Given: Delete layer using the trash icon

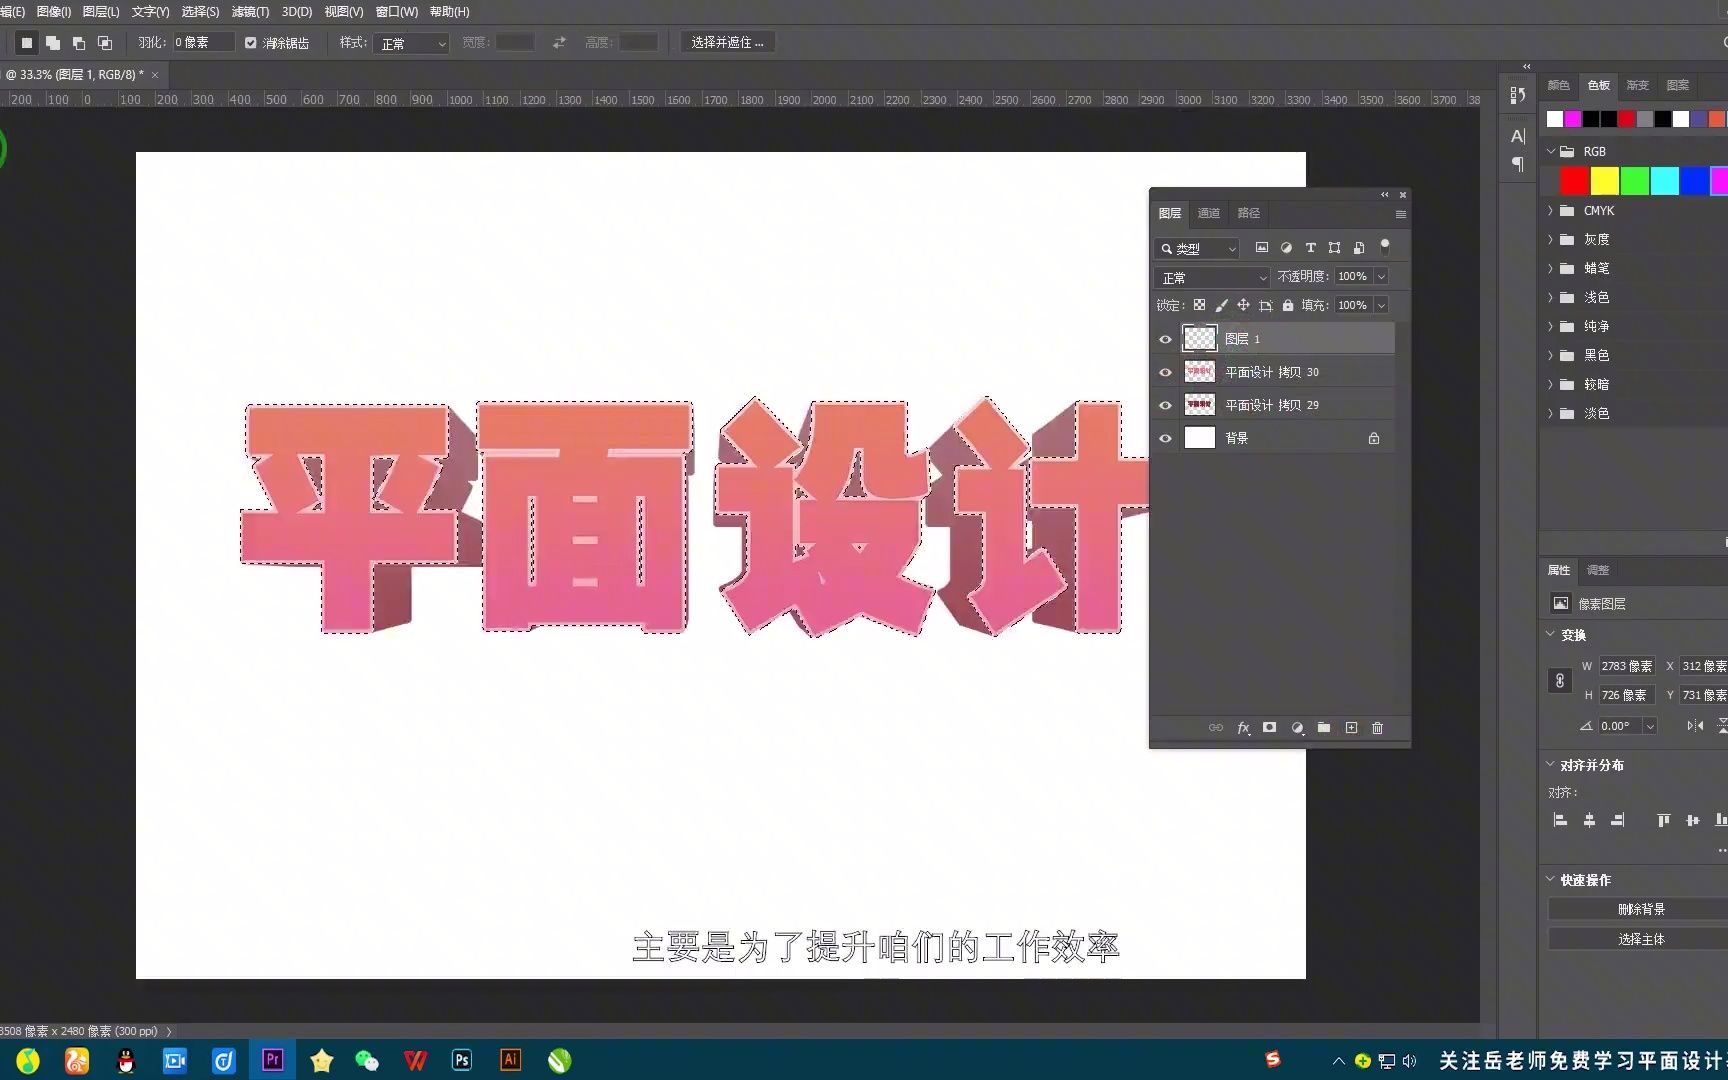Looking at the screenshot, I should coord(1377,728).
